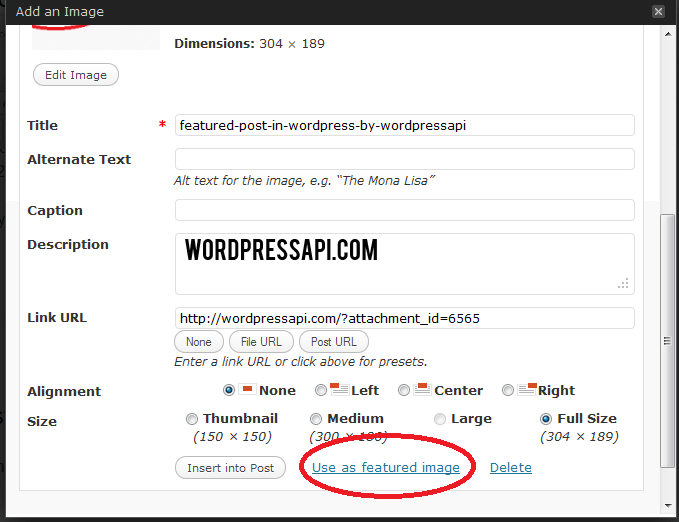
Task: Choose Medium size radio button
Action: click(x=316, y=419)
